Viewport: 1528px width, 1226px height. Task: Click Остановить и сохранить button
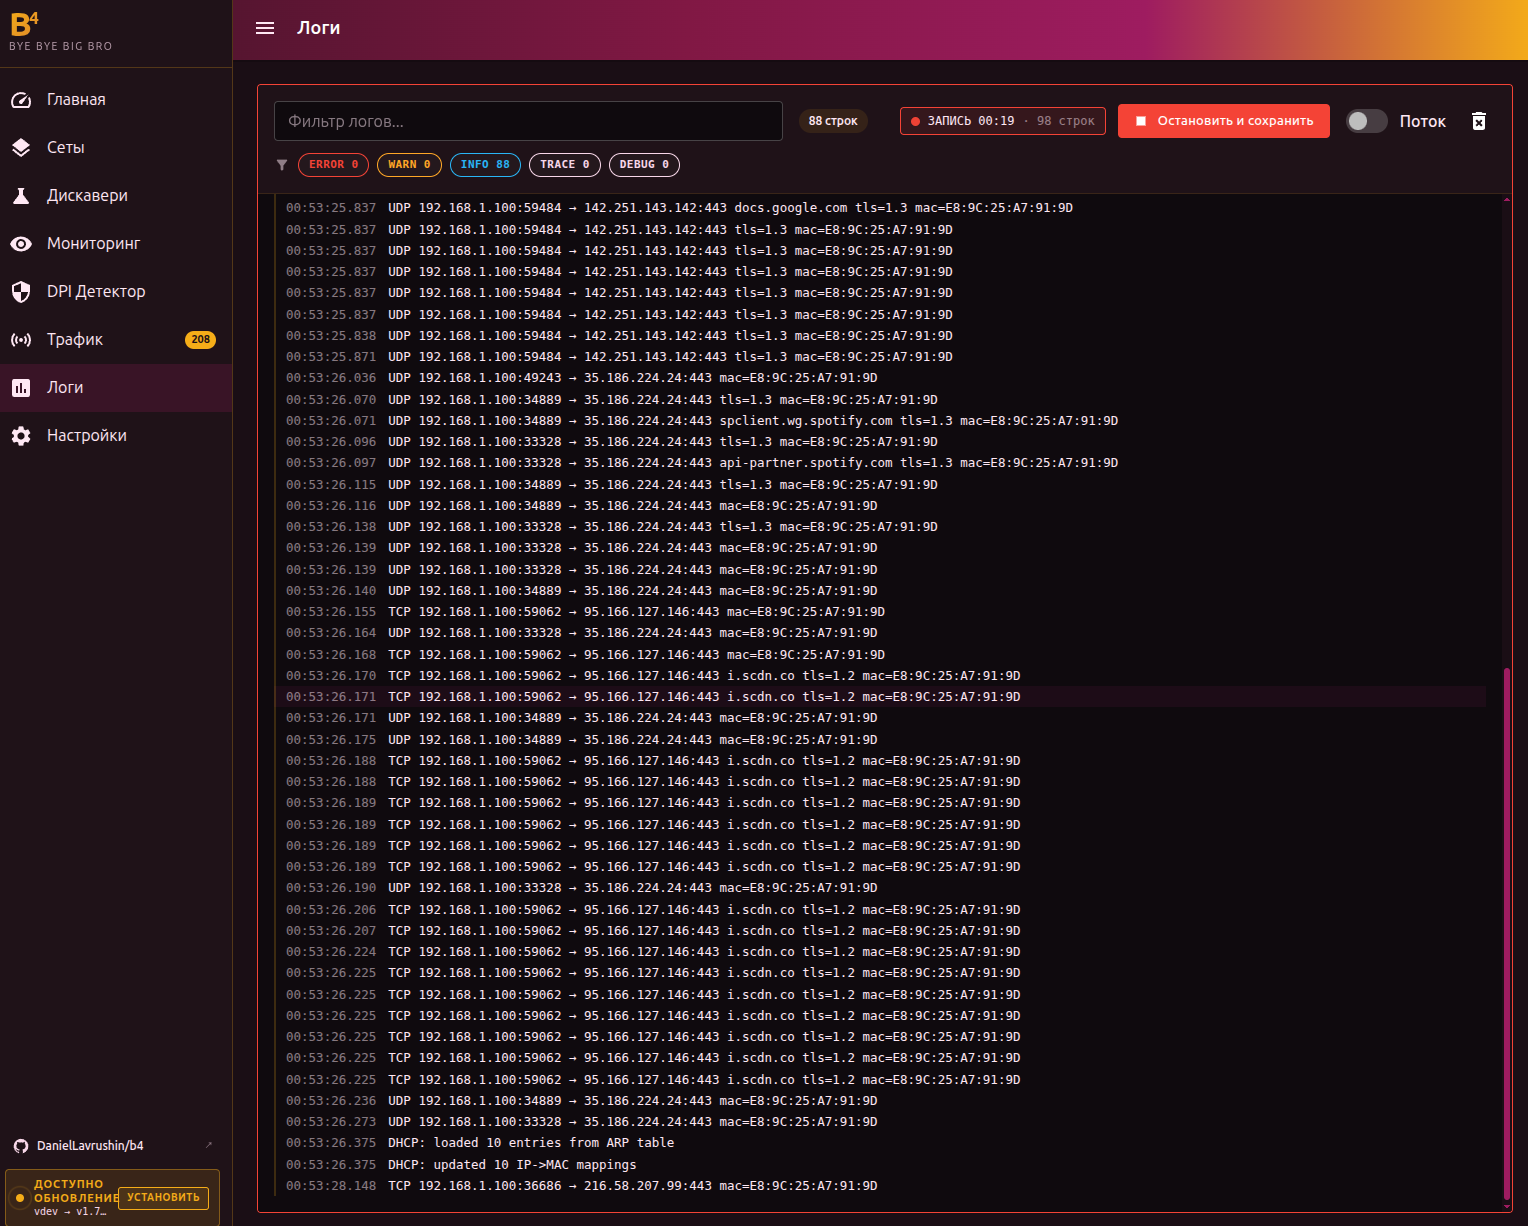point(1224,121)
